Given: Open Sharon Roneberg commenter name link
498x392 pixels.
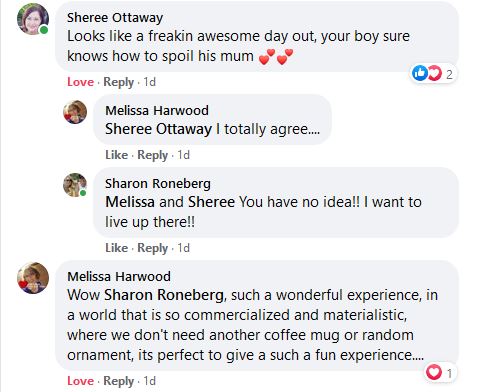Looking at the screenshot, I should (x=158, y=184).
